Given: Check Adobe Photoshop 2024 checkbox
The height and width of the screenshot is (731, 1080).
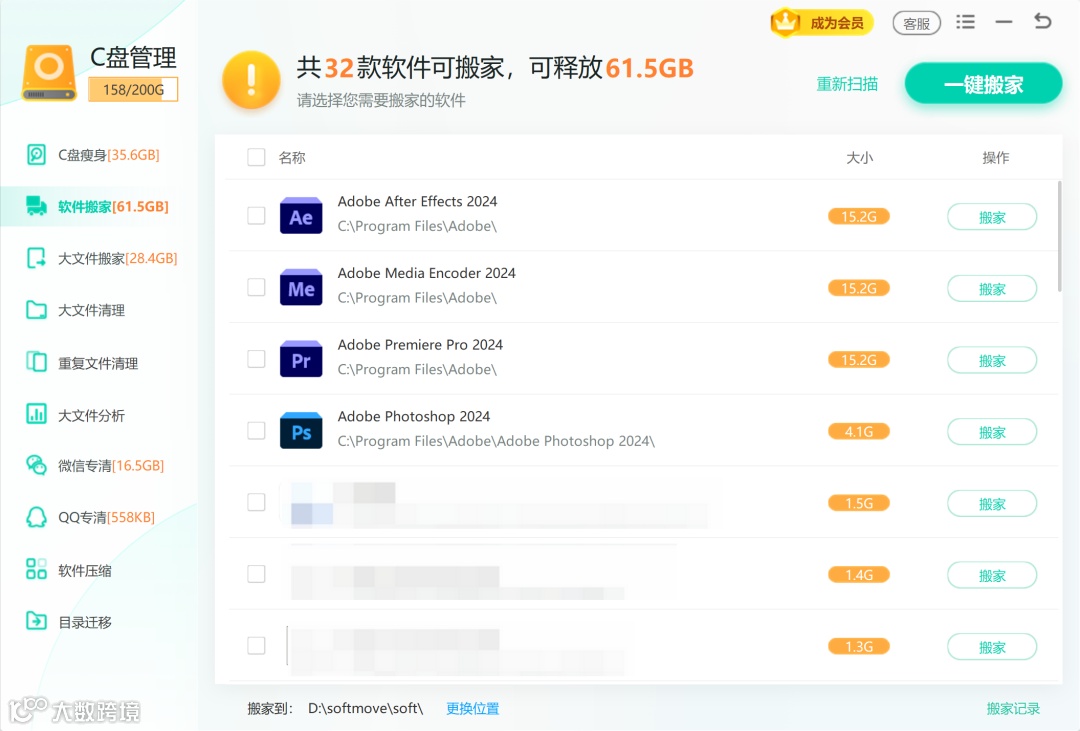Looking at the screenshot, I should (x=256, y=431).
